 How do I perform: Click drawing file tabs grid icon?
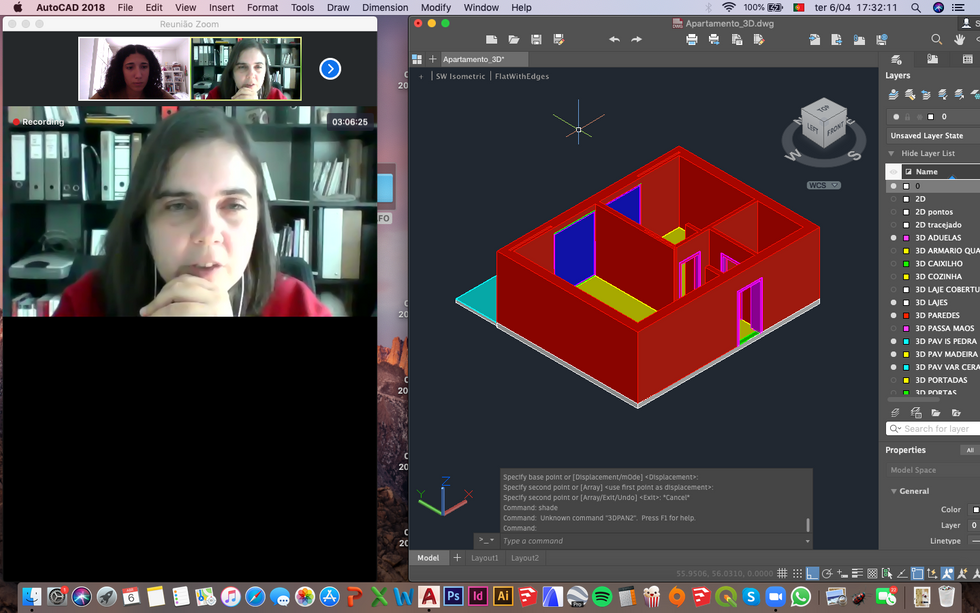[417, 59]
